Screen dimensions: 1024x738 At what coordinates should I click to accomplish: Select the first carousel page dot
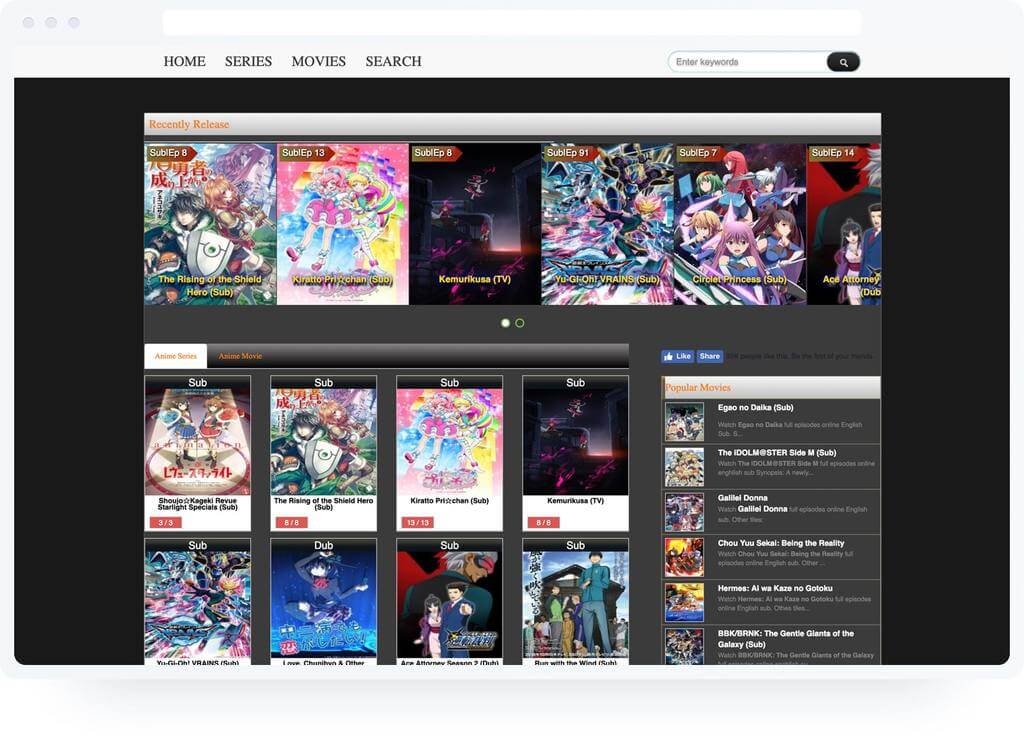[505, 323]
